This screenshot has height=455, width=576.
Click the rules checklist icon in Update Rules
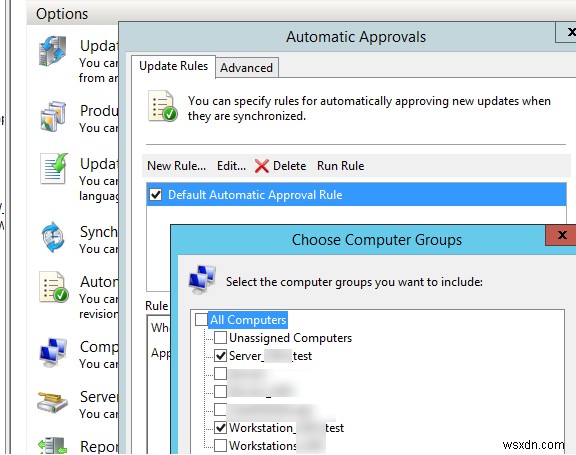pos(162,106)
